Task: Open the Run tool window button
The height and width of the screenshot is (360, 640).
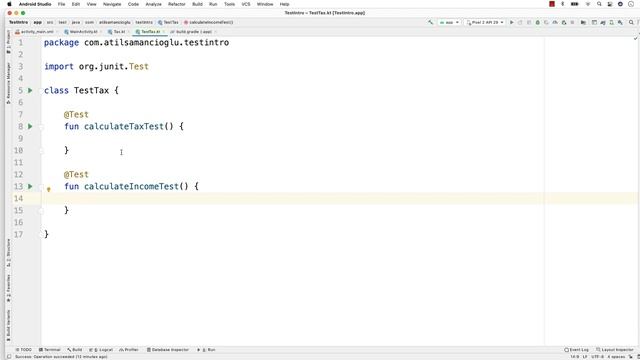Action: (x=206, y=350)
